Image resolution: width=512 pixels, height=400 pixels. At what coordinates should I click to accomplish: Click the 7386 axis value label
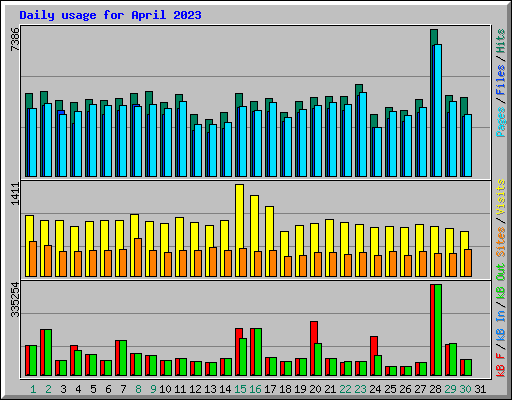(15, 39)
